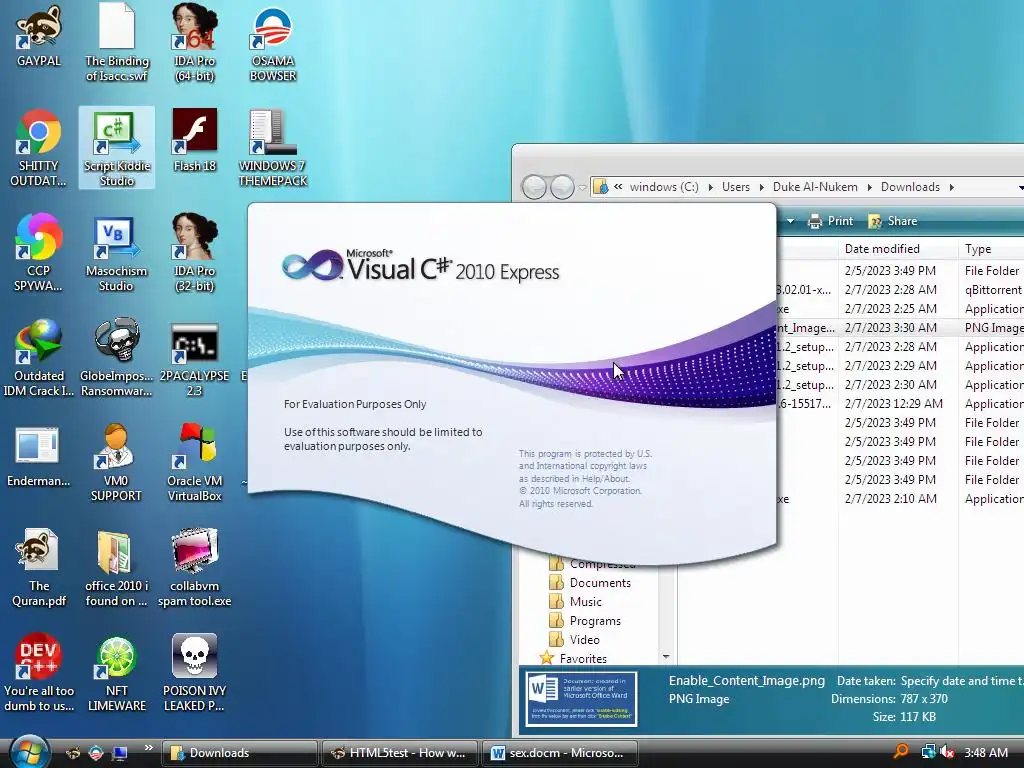Image resolution: width=1024 pixels, height=768 pixels.
Task: Show hidden quick launch items chevron
Action: tap(148, 748)
